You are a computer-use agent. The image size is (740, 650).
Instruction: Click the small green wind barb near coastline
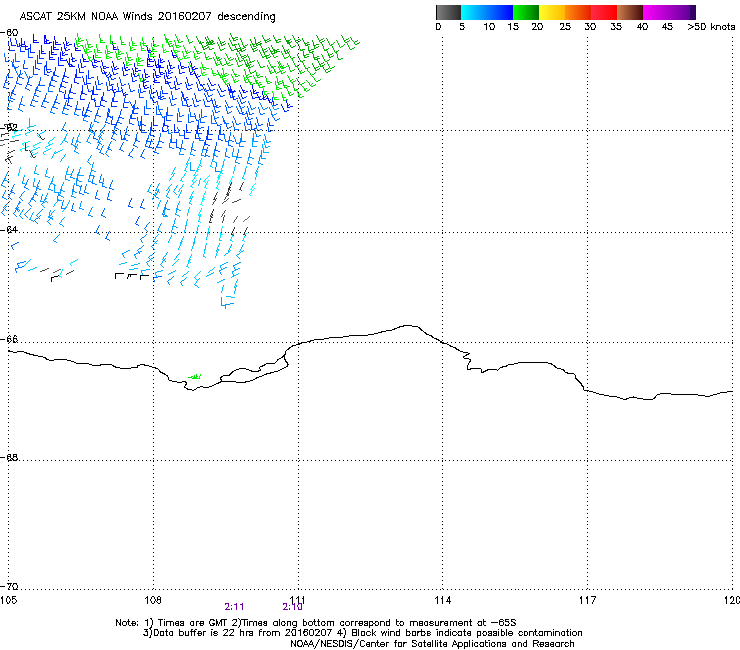(x=195, y=376)
